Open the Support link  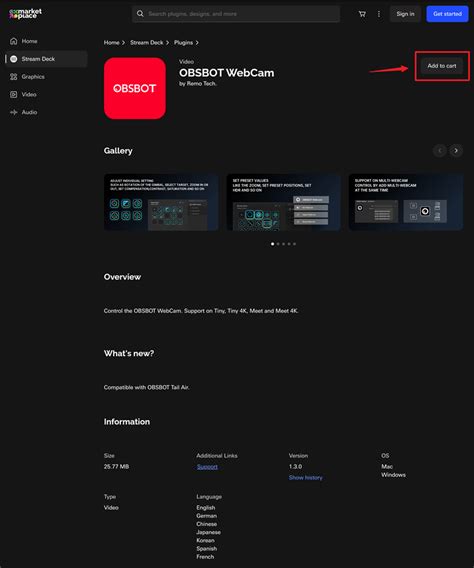pos(207,467)
